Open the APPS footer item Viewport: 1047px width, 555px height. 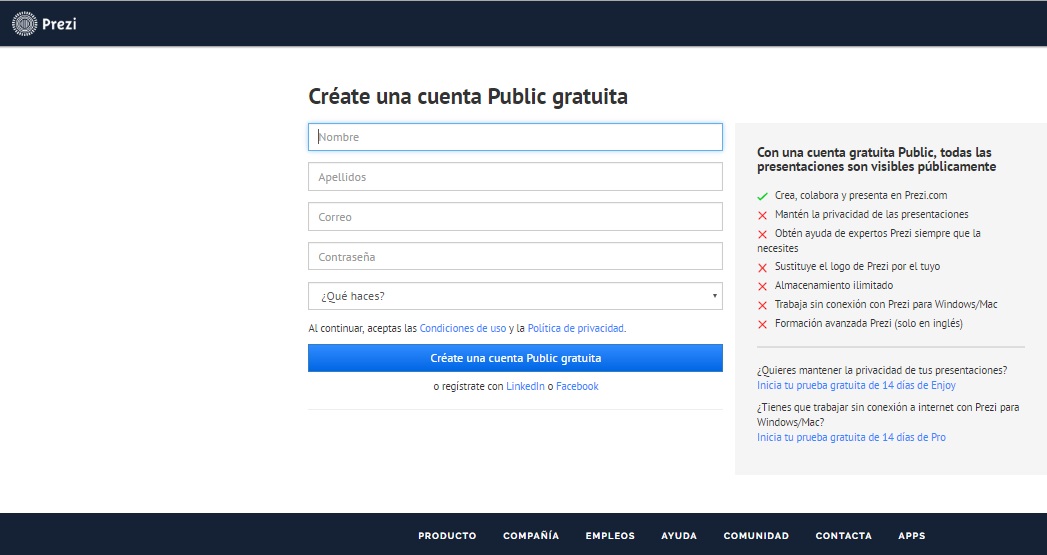coord(911,536)
